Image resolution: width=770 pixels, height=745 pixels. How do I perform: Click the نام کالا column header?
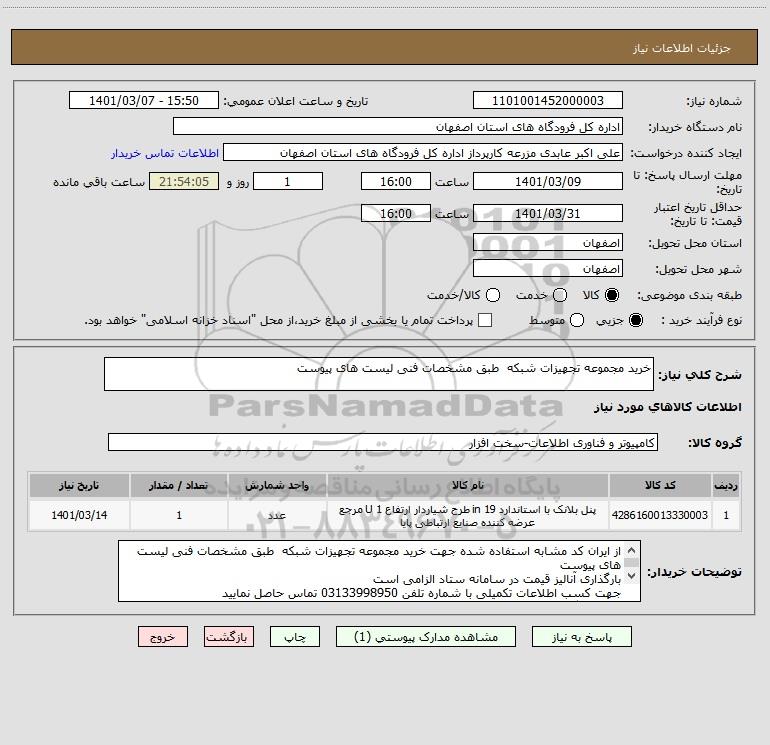pyautogui.click(x=468, y=485)
